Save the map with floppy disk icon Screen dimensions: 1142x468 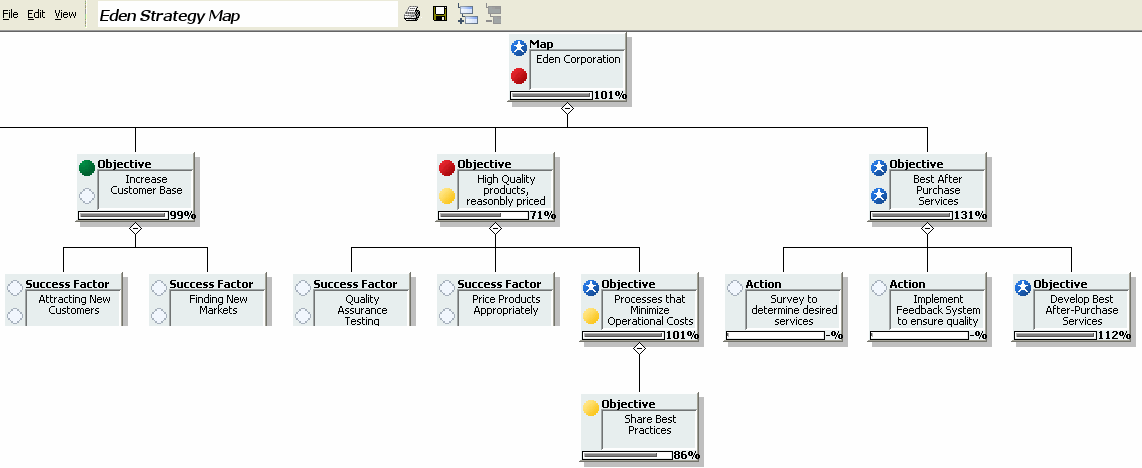pyautogui.click(x=440, y=14)
